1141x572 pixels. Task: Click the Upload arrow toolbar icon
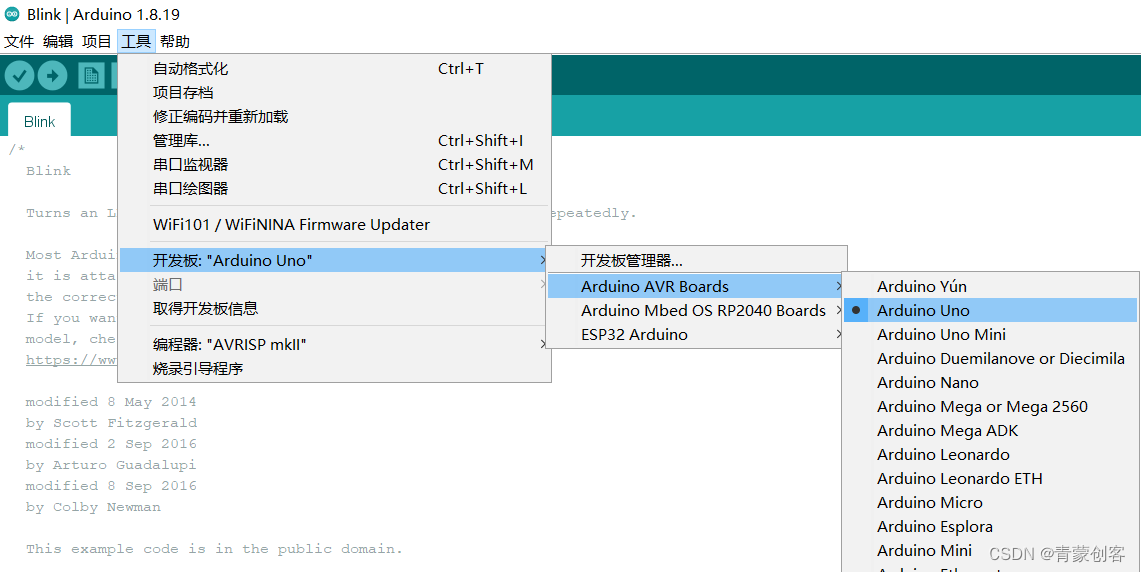click(x=52, y=76)
